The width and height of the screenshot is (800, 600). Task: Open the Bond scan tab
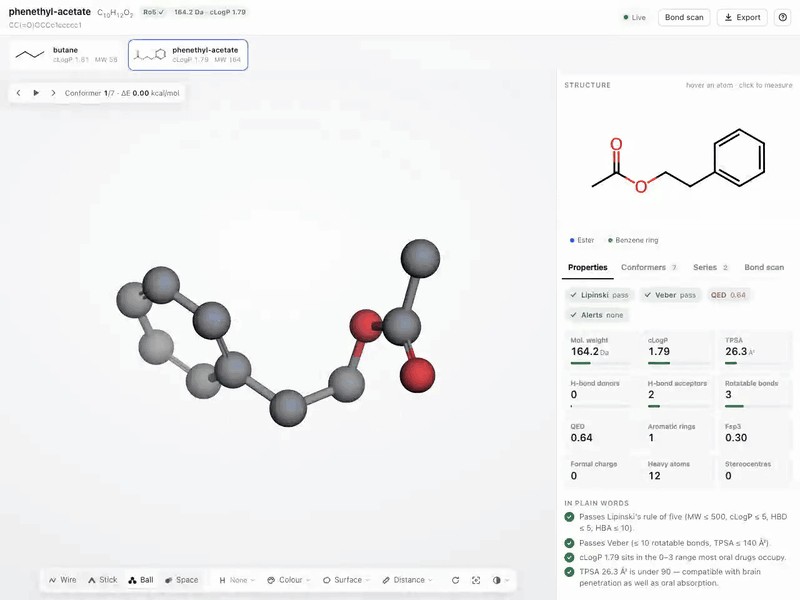(x=764, y=267)
